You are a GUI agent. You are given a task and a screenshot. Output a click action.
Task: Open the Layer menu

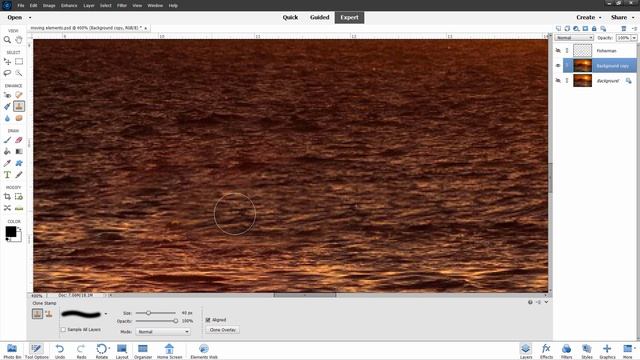click(89, 6)
